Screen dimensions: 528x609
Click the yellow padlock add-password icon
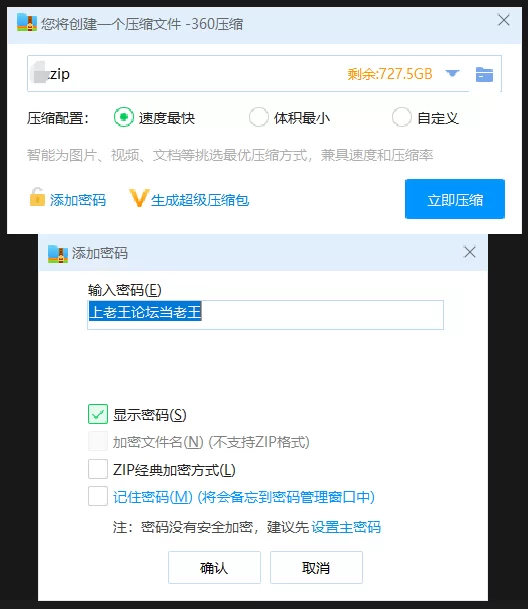(x=37, y=197)
